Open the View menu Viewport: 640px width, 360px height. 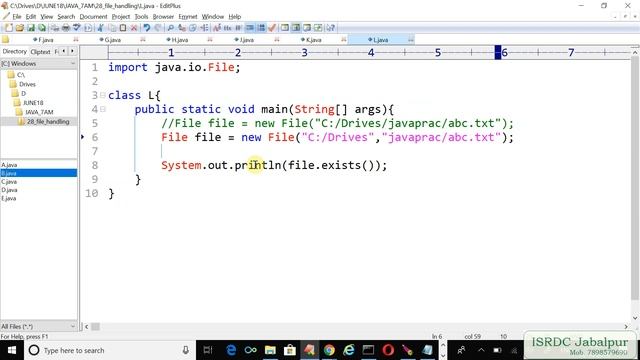tap(47, 17)
